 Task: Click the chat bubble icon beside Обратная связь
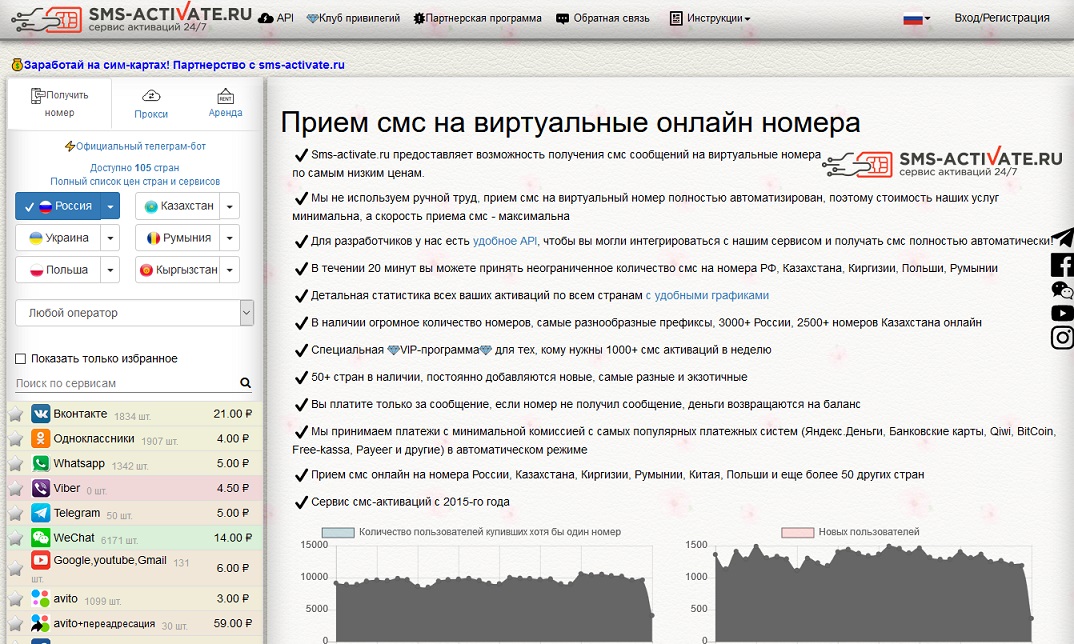pos(562,18)
